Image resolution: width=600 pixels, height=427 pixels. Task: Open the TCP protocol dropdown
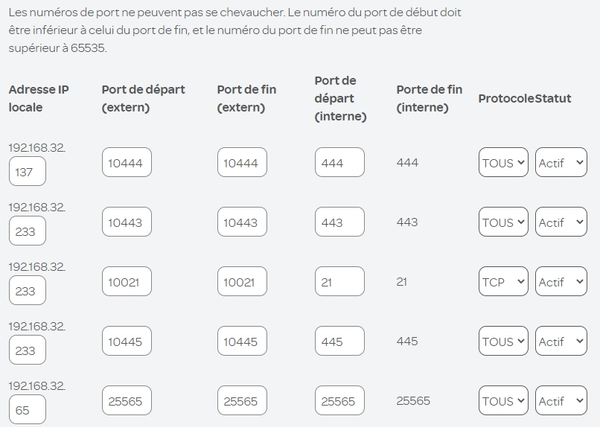click(x=503, y=282)
